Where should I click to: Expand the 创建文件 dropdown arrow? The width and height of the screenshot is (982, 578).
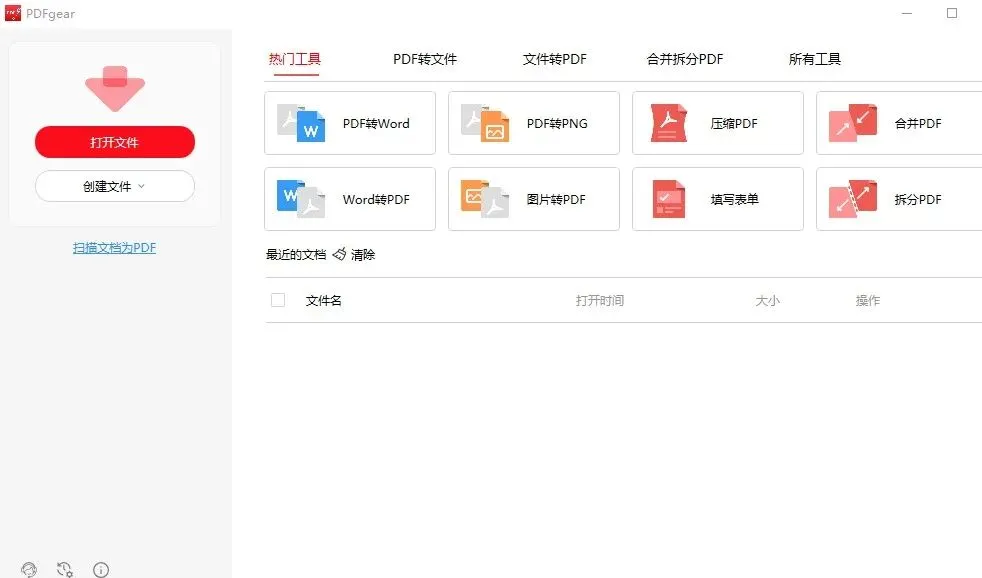tap(142, 186)
